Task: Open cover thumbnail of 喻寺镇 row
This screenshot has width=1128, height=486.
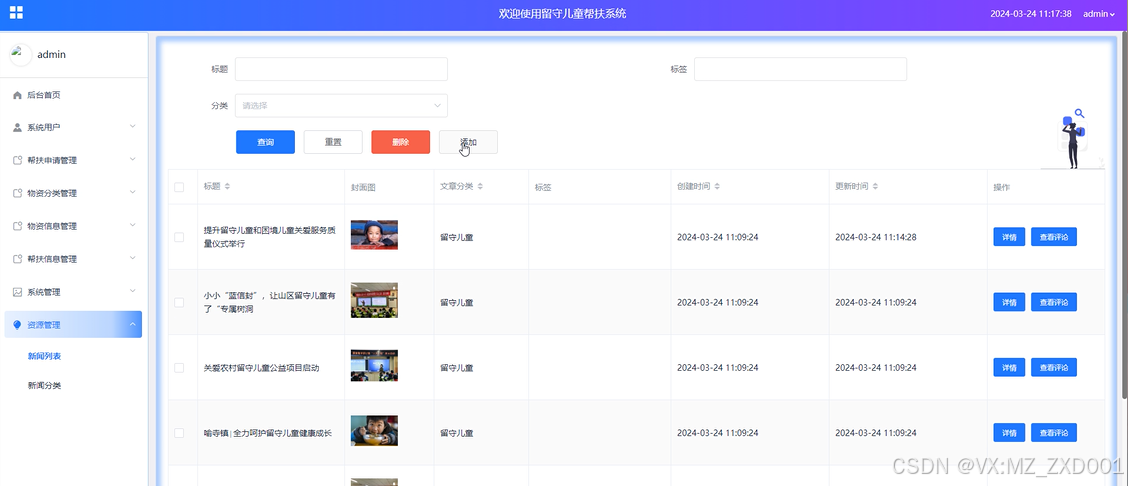Action: pos(374,431)
